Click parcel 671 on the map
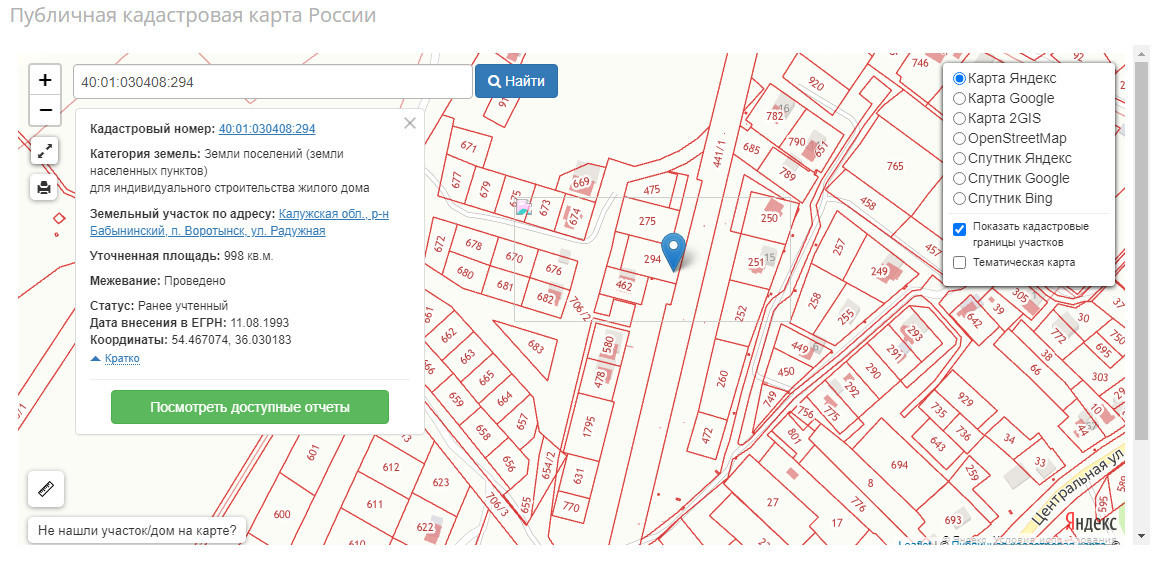 point(468,146)
